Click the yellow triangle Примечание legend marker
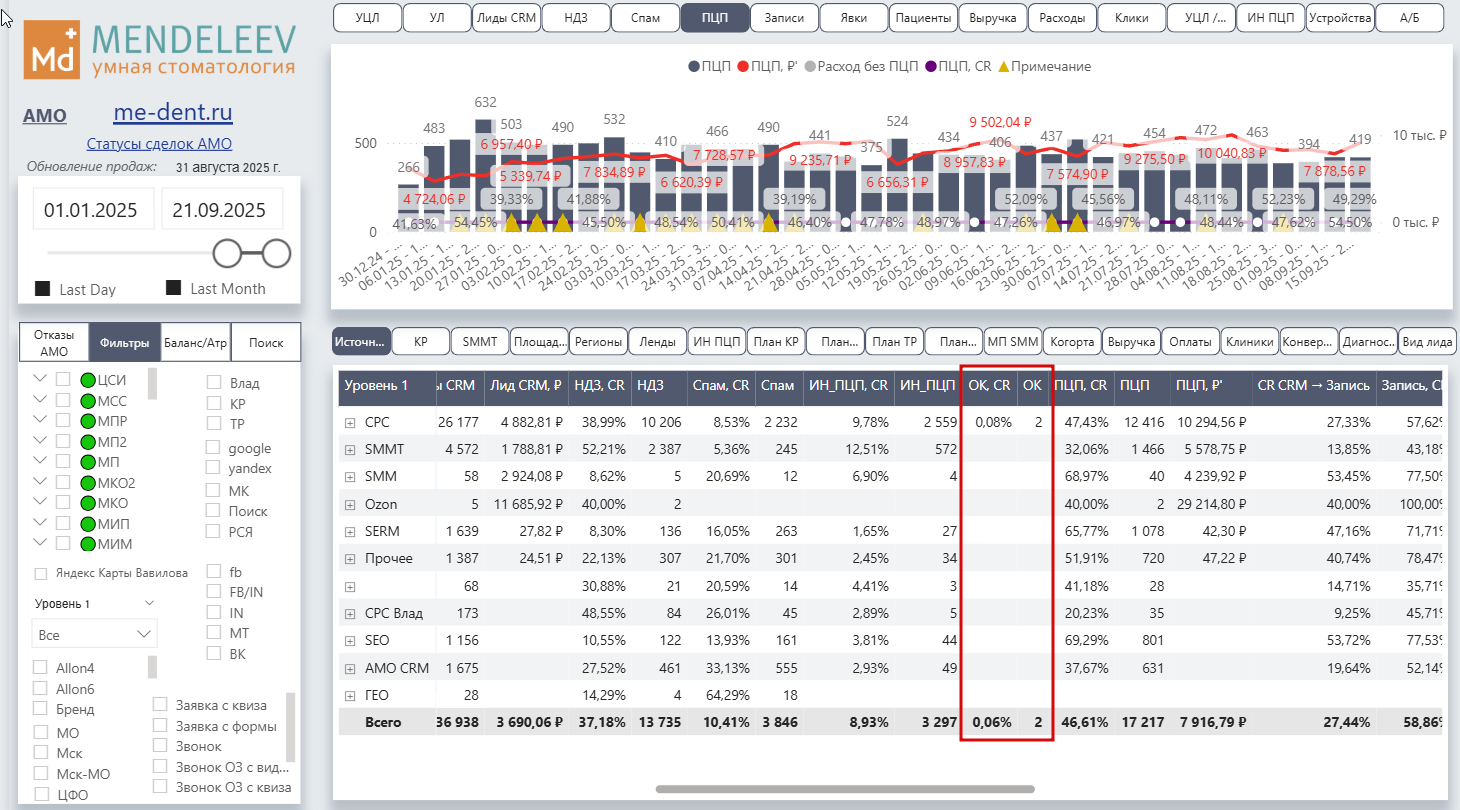Viewport: 1460px width, 810px height. 1003,67
